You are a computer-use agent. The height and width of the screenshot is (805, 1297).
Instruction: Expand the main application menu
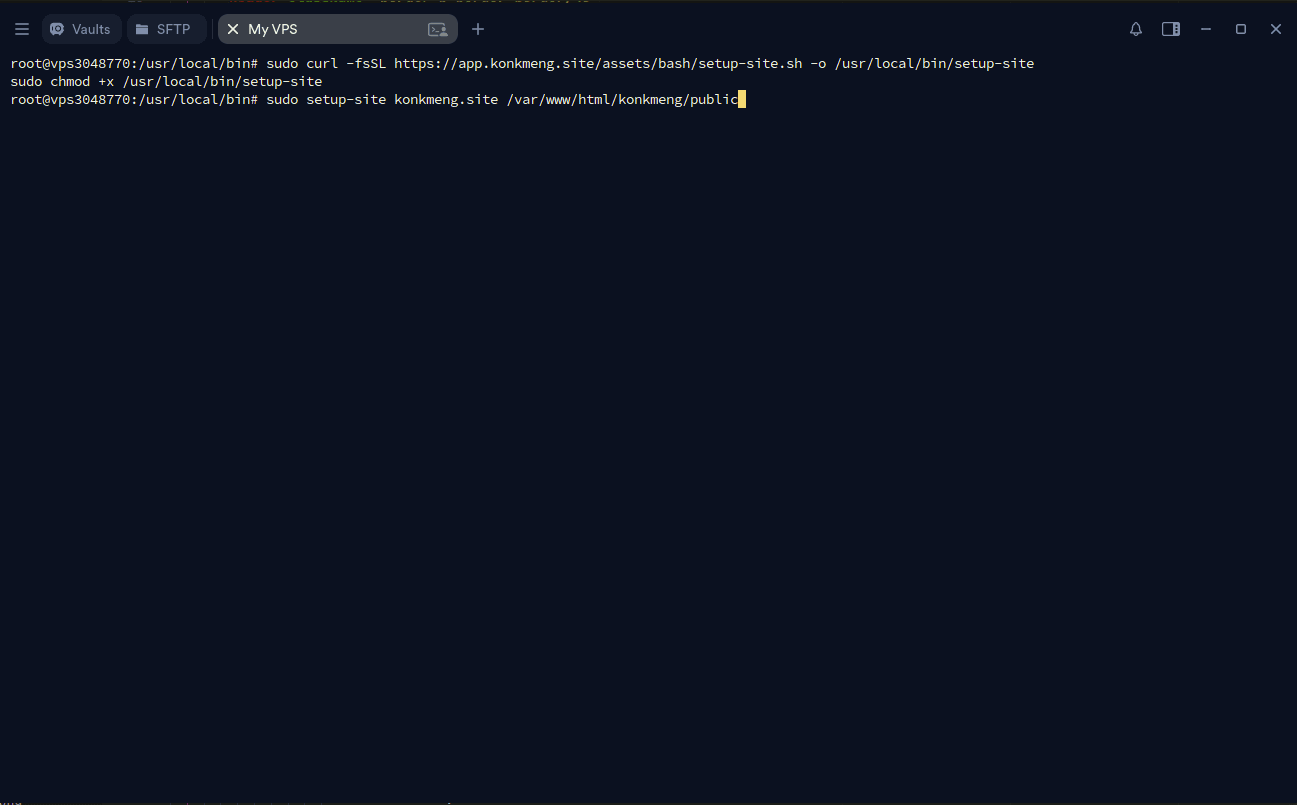click(x=21, y=28)
